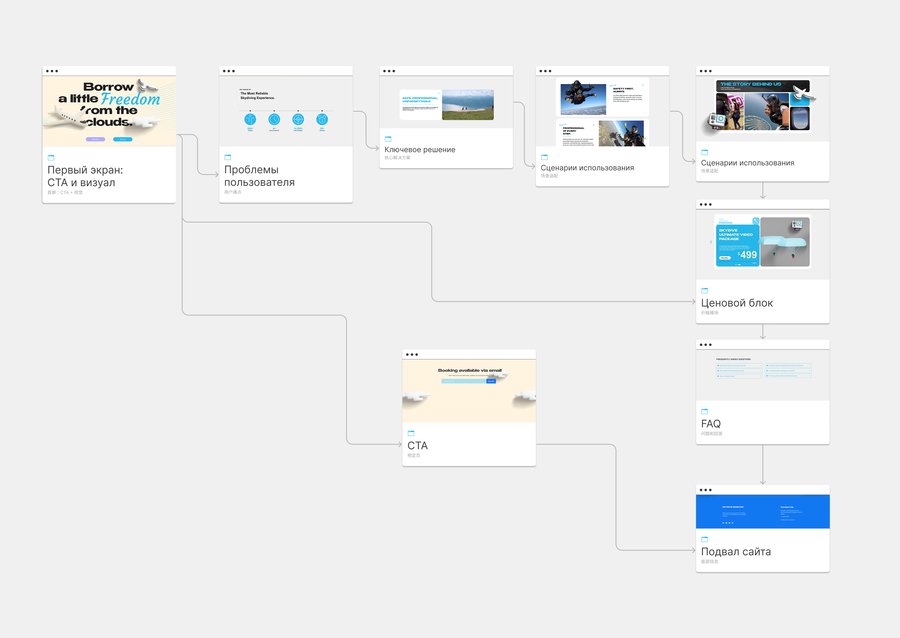Click page icon above Проблемы пользователя label

(228, 157)
